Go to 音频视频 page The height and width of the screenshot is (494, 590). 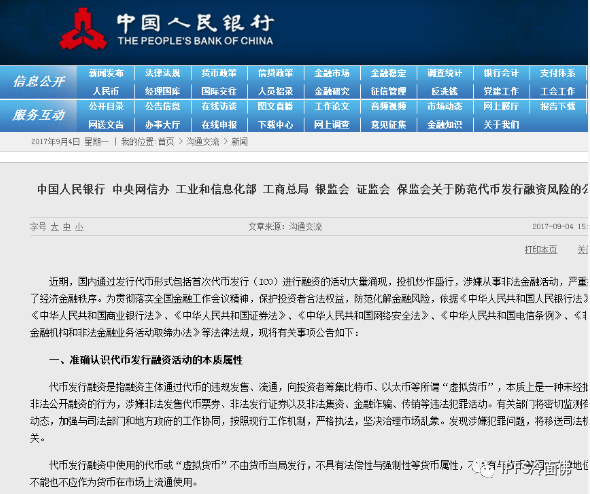pyautogui.click(x=388, y=106)
